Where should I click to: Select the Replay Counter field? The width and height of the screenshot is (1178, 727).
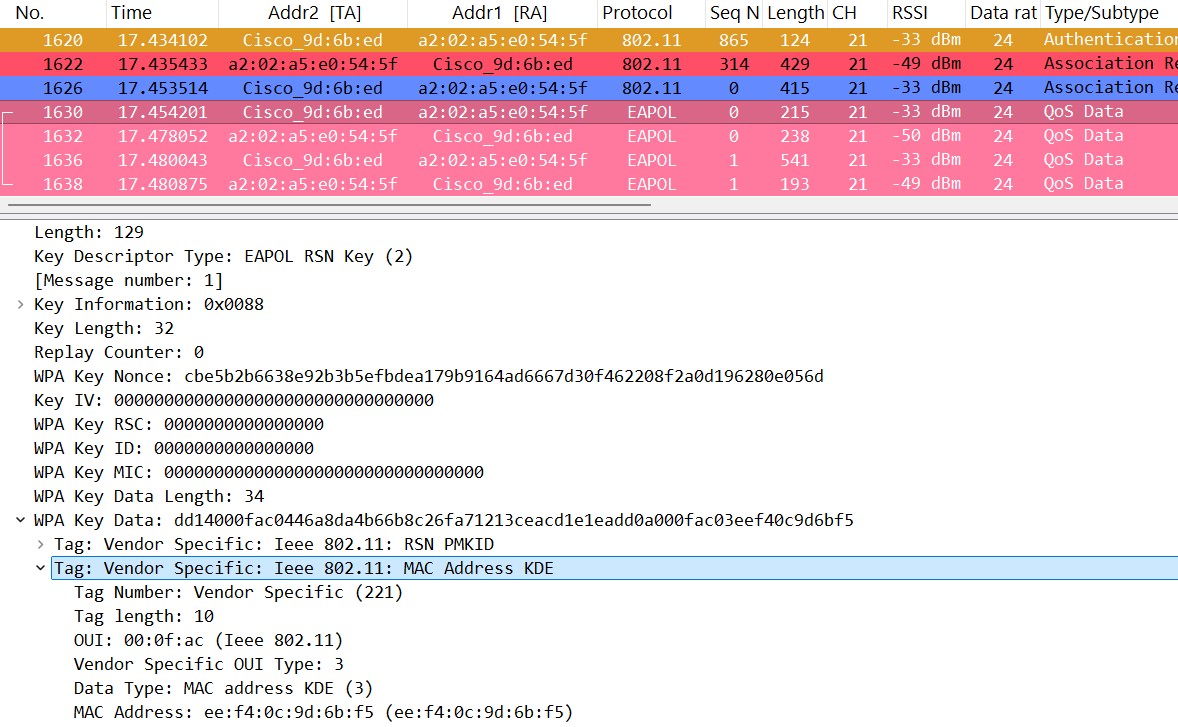click(x=118, y=352)
